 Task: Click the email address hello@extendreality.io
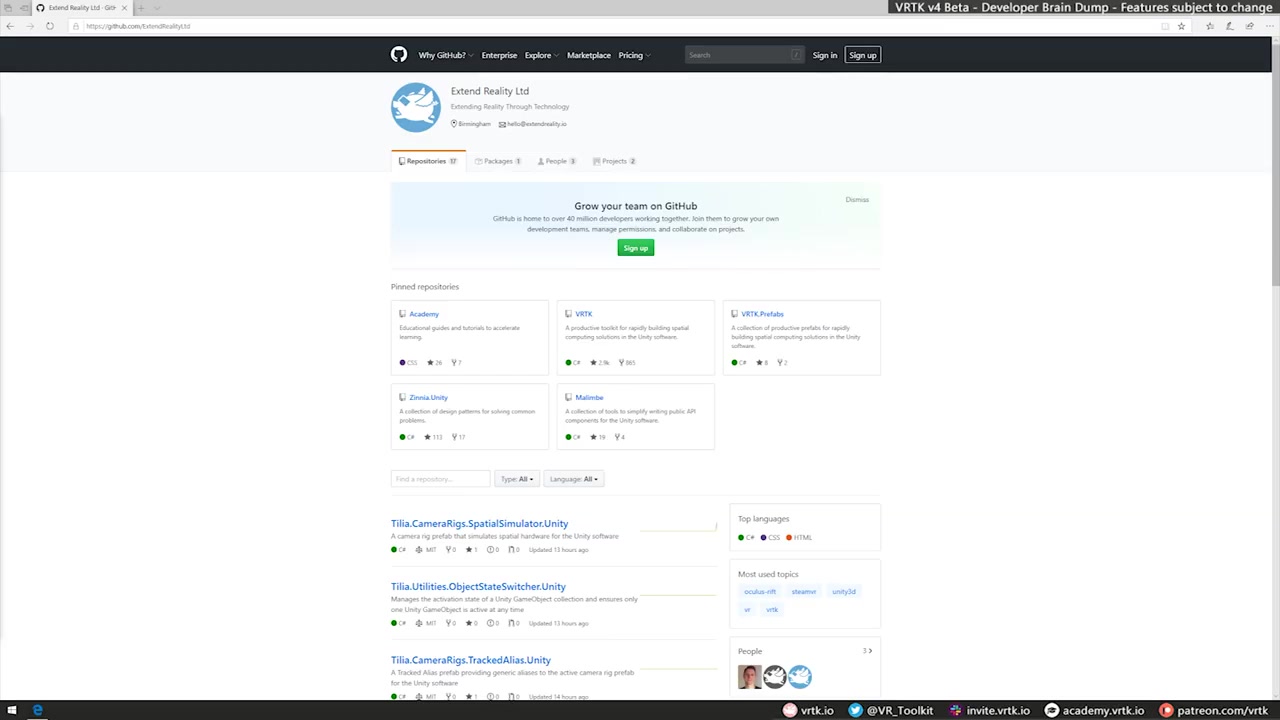coord(537,123)
